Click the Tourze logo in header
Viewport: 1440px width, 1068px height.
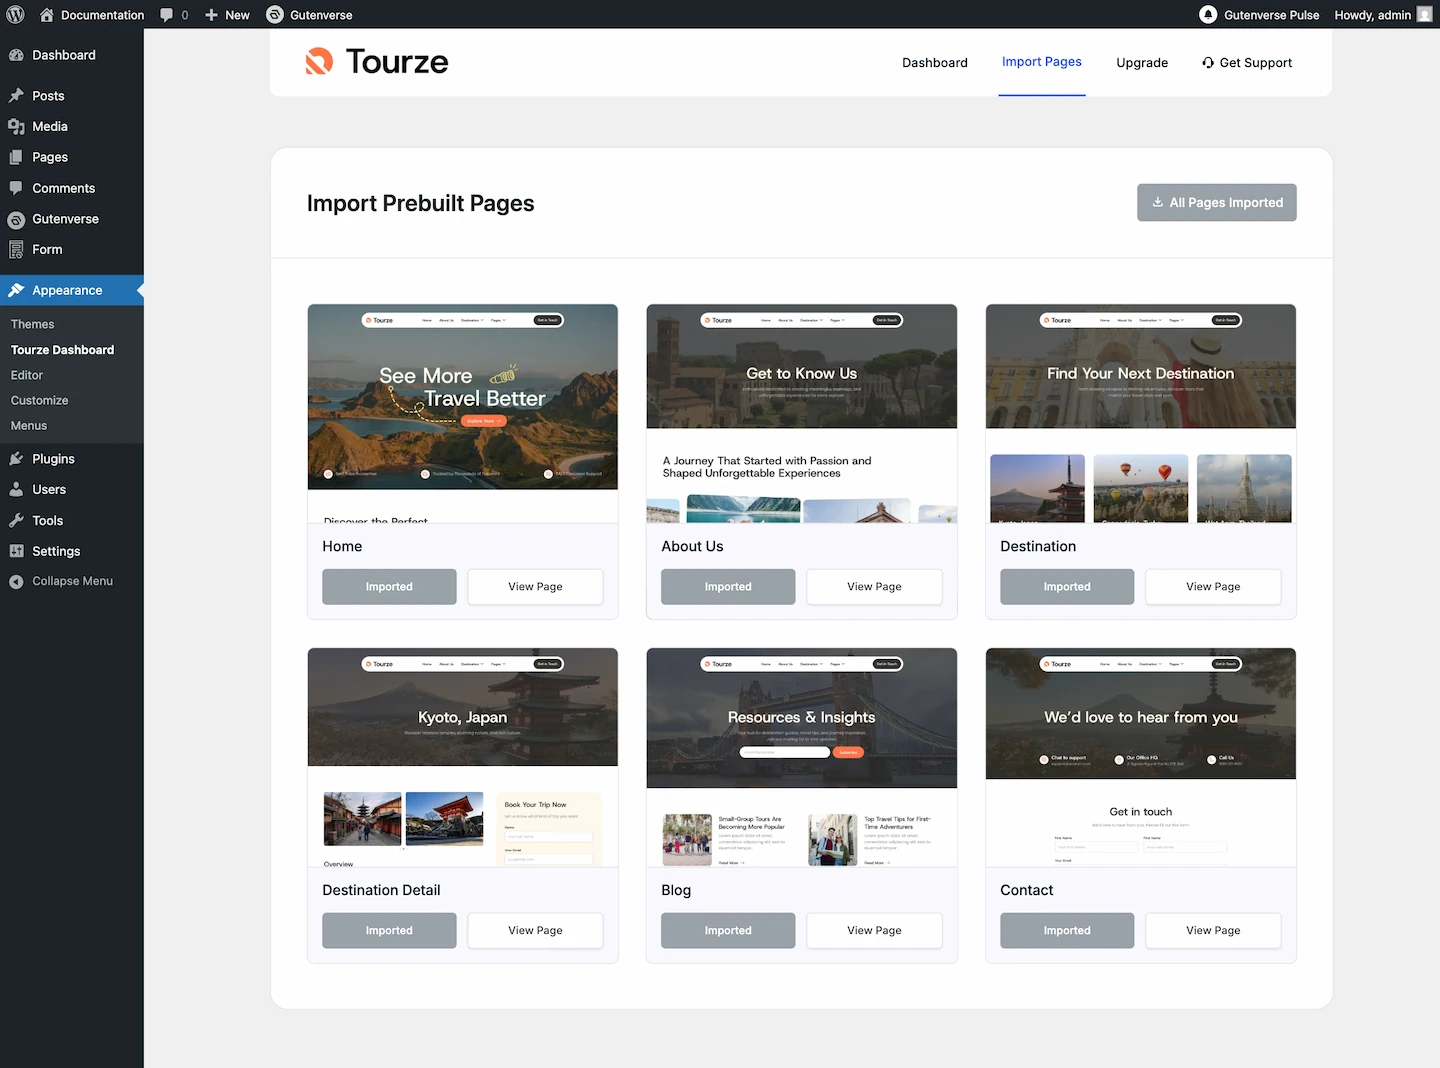click(377, 62)
